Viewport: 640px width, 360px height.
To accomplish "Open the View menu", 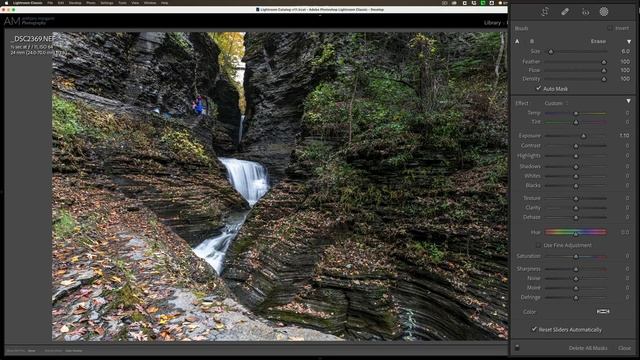I will point(135,3).
